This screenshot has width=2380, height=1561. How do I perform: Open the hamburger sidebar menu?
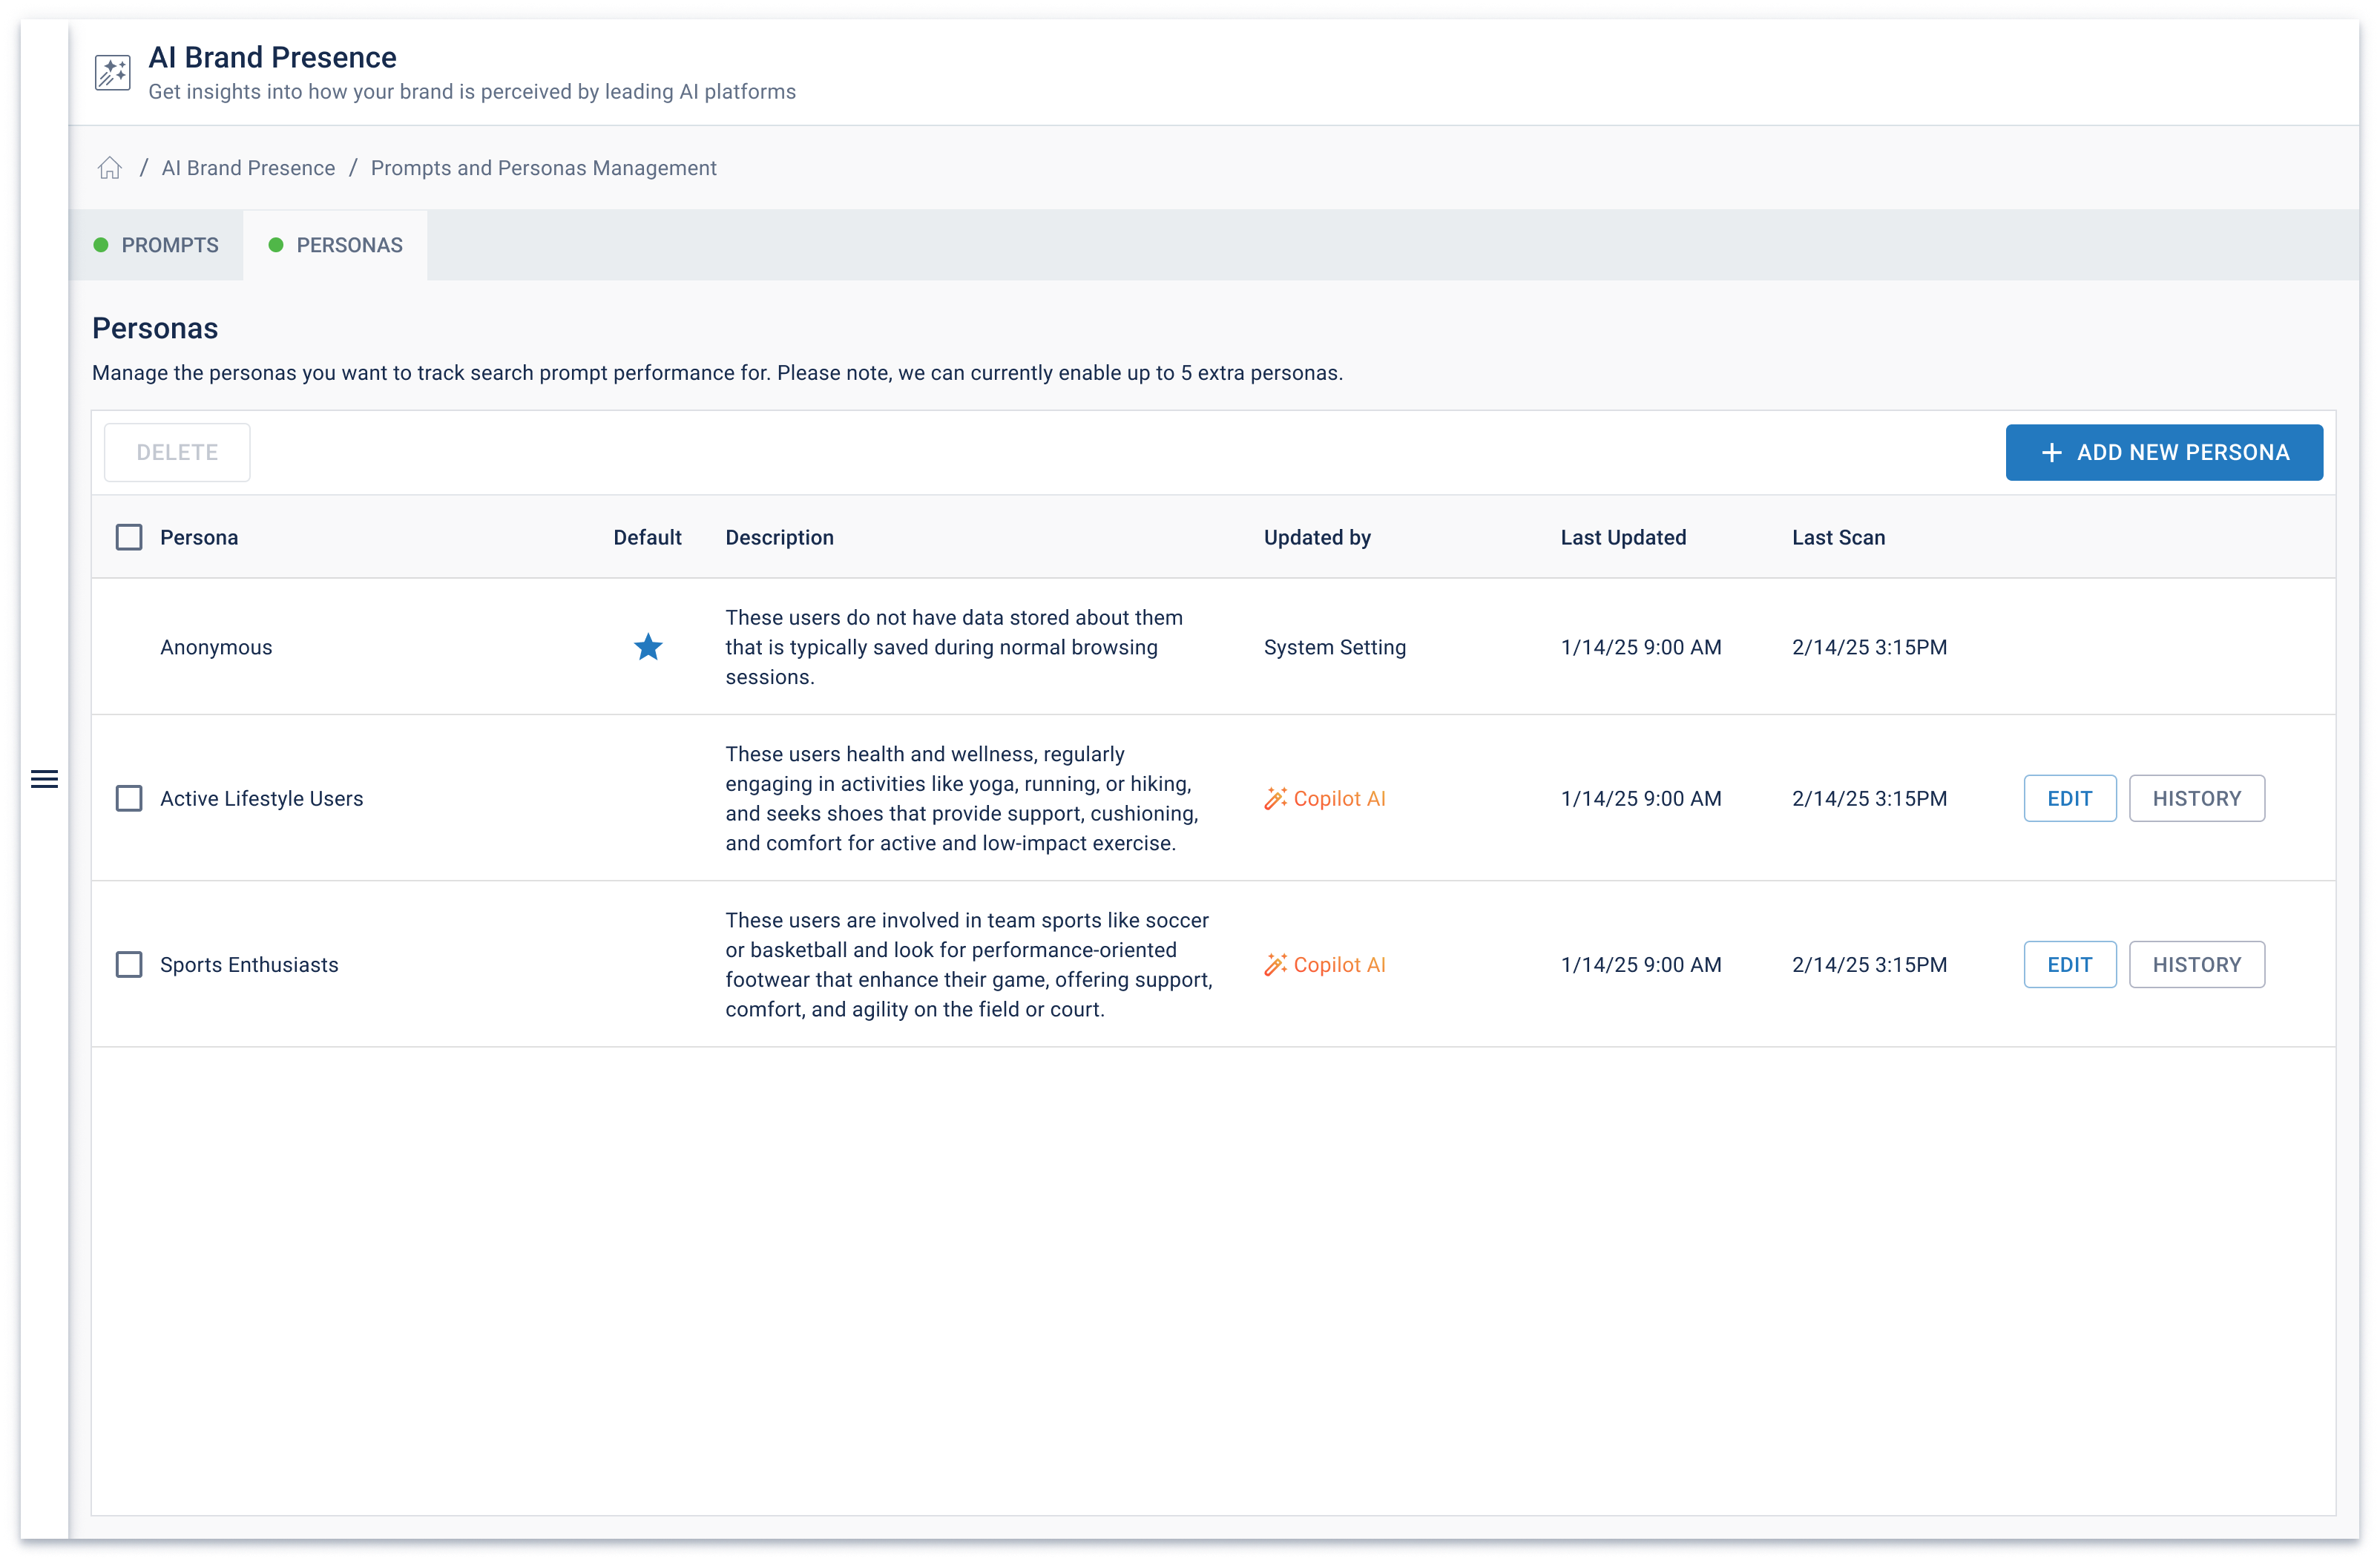pyautogui.click(x=44, y=779)
